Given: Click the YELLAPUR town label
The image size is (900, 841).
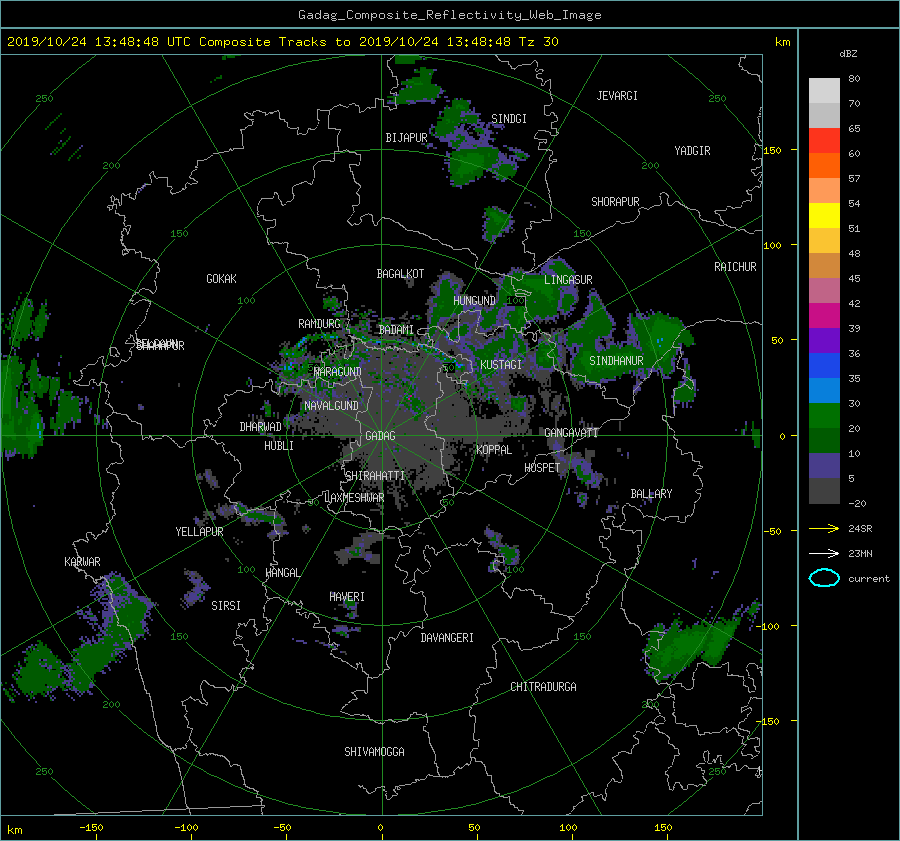Looking at the screenshot, I should (x=199, y=532).
